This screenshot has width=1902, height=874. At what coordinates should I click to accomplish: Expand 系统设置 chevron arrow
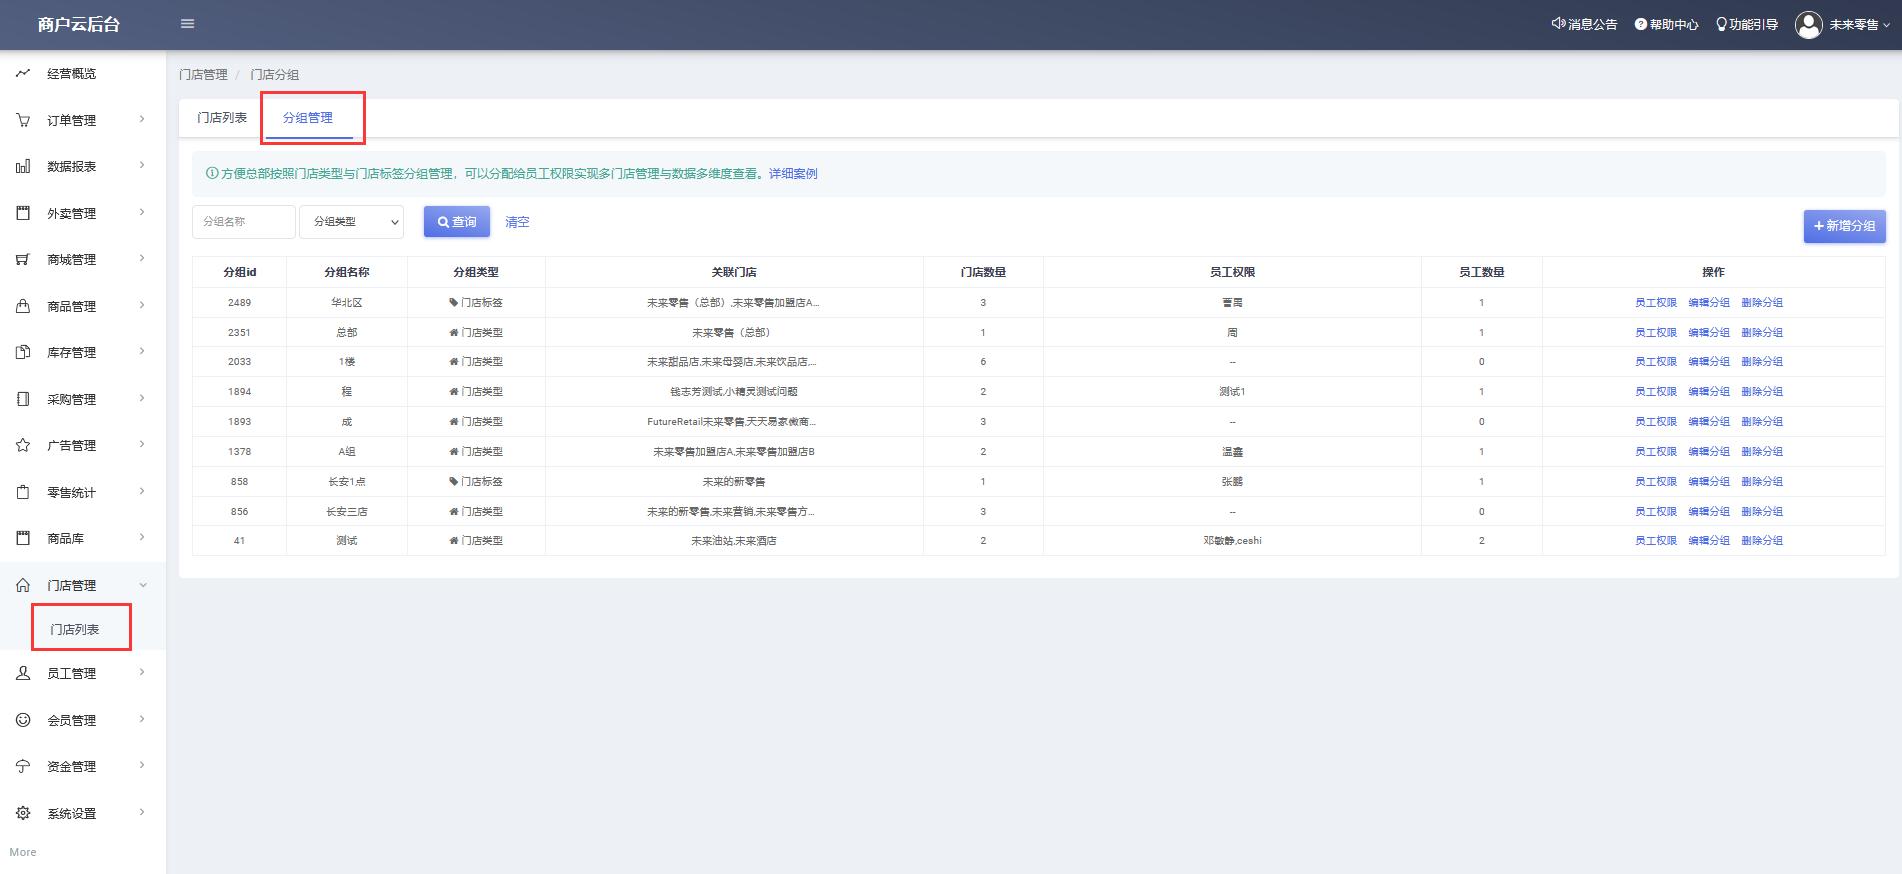142,812
